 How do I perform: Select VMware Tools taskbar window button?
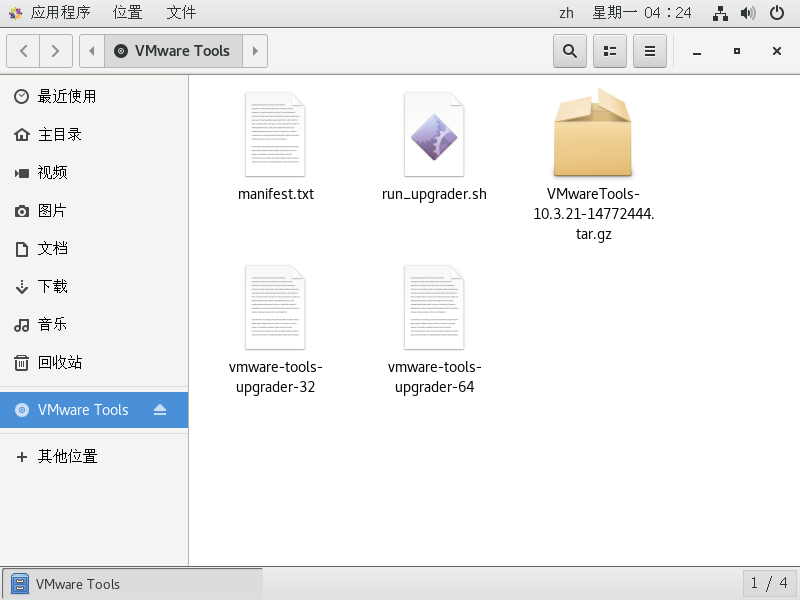coord(132,584)
